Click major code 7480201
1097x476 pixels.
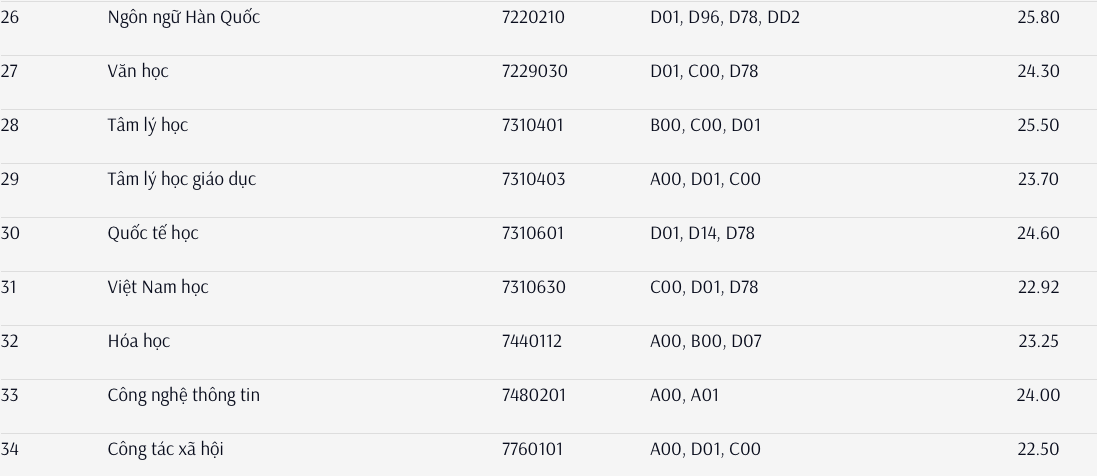pyautogui.click(x=533, y=396)
